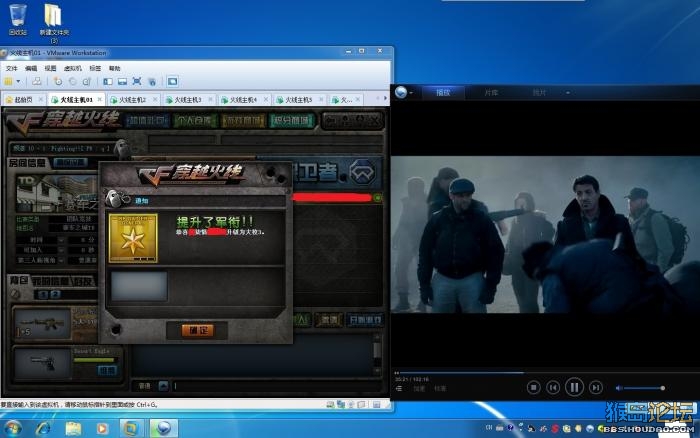This screenshot has height=438, width=700.
Task: Switch to the 起始页 home tab
Action: 23,100
